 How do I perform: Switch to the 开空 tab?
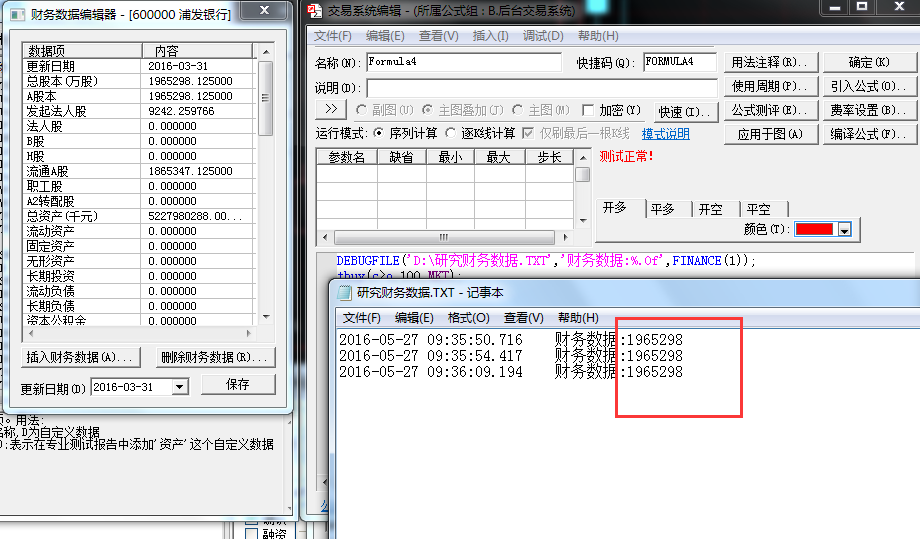tap(710, 209)
